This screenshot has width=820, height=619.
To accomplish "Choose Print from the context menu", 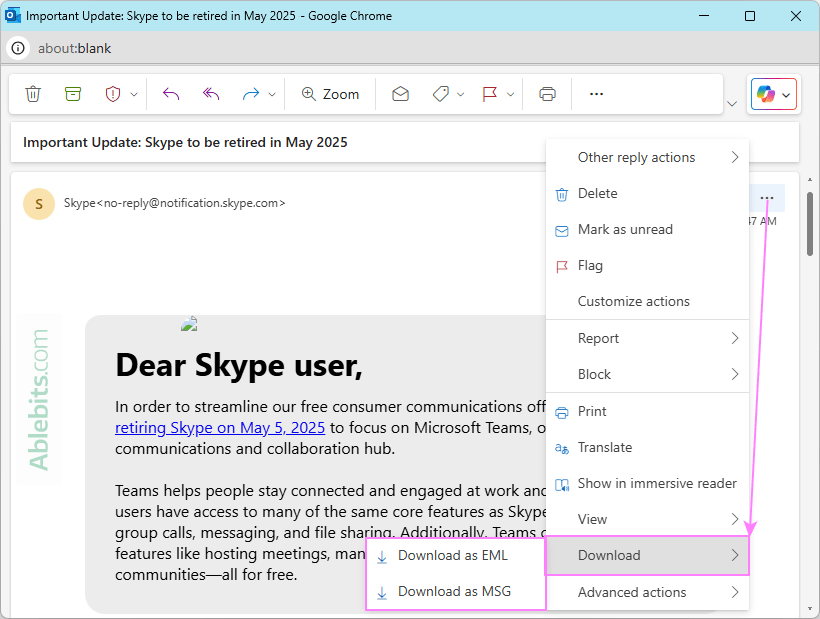I will click(x=647, y=411).
